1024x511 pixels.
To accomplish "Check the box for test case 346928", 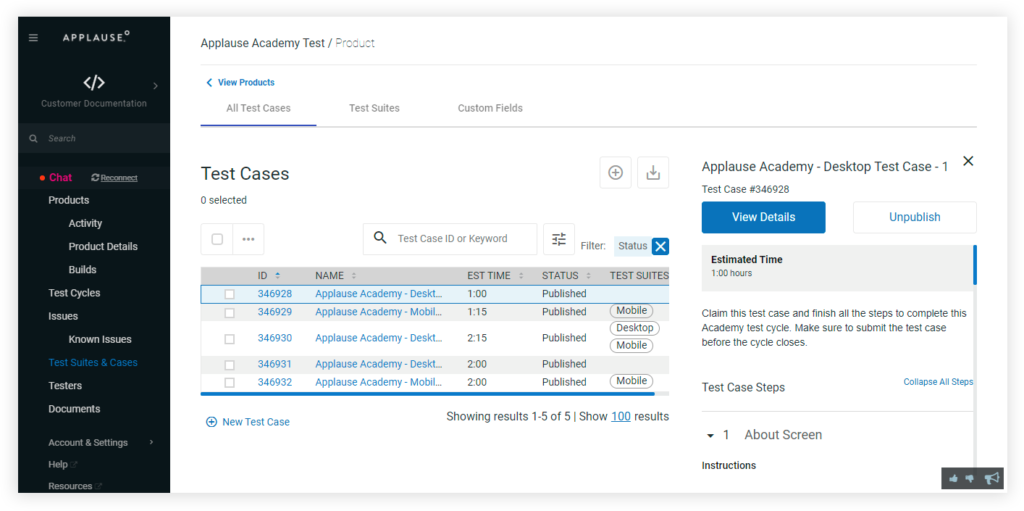I will [x=229, y=295].
